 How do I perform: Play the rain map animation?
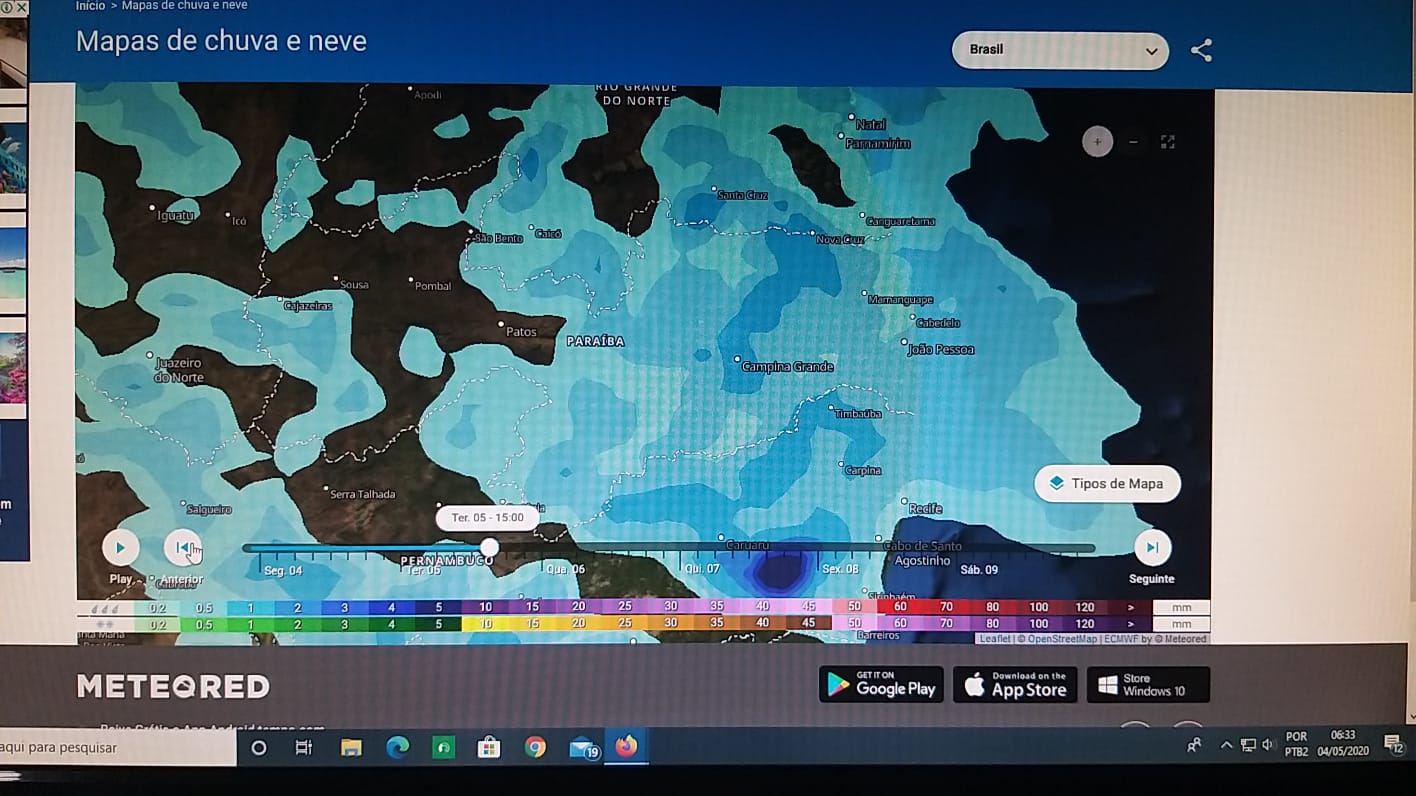click(x=120, y=548)
